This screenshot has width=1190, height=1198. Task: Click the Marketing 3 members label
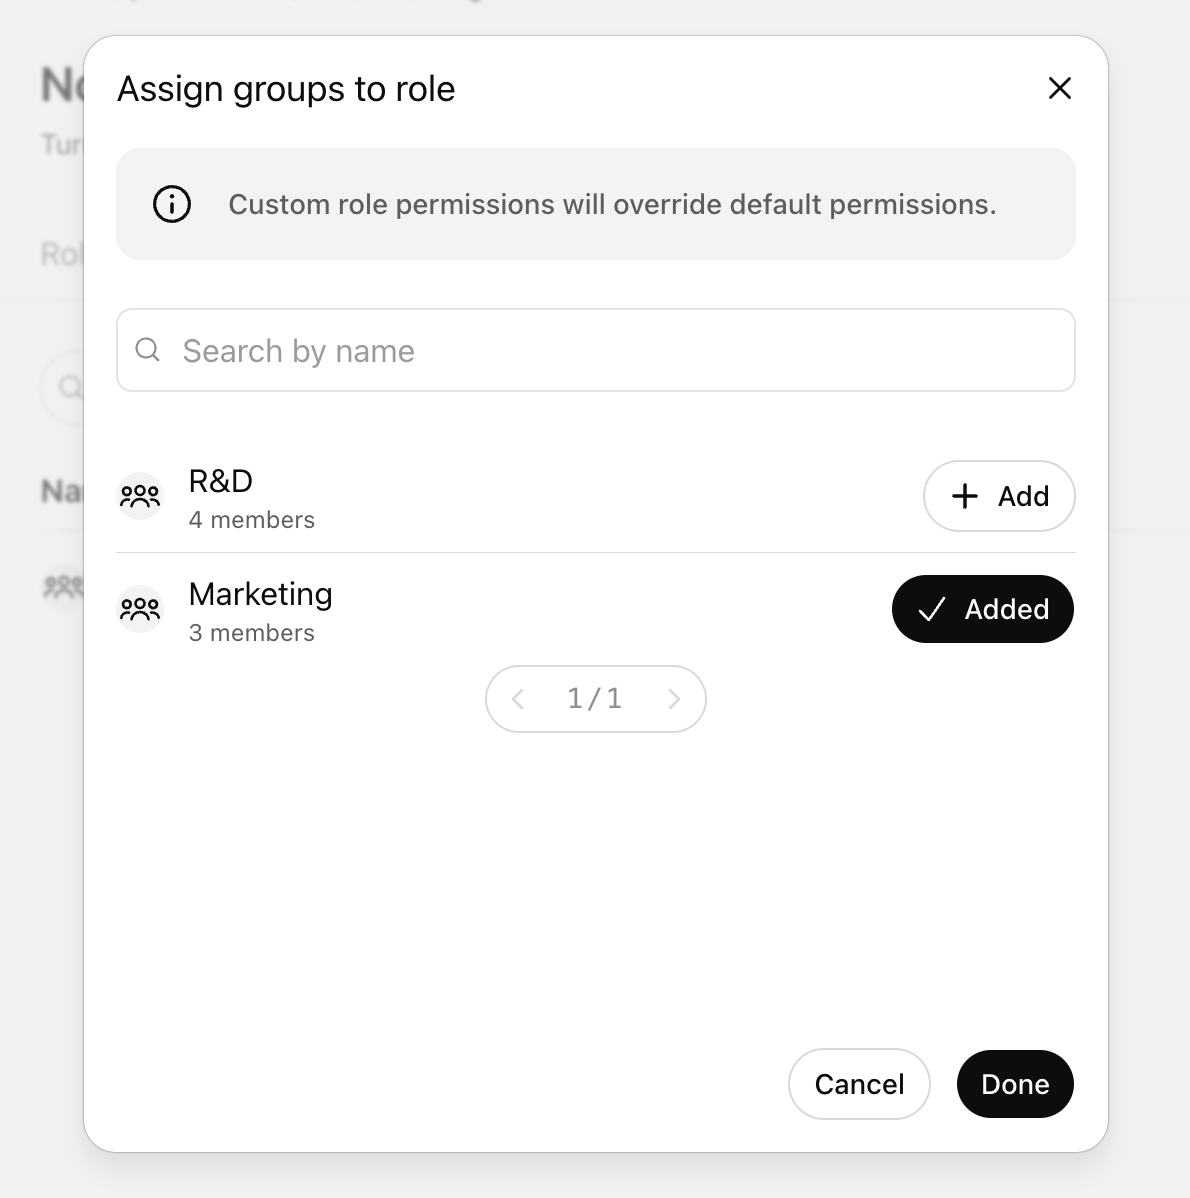coord(252,633)
